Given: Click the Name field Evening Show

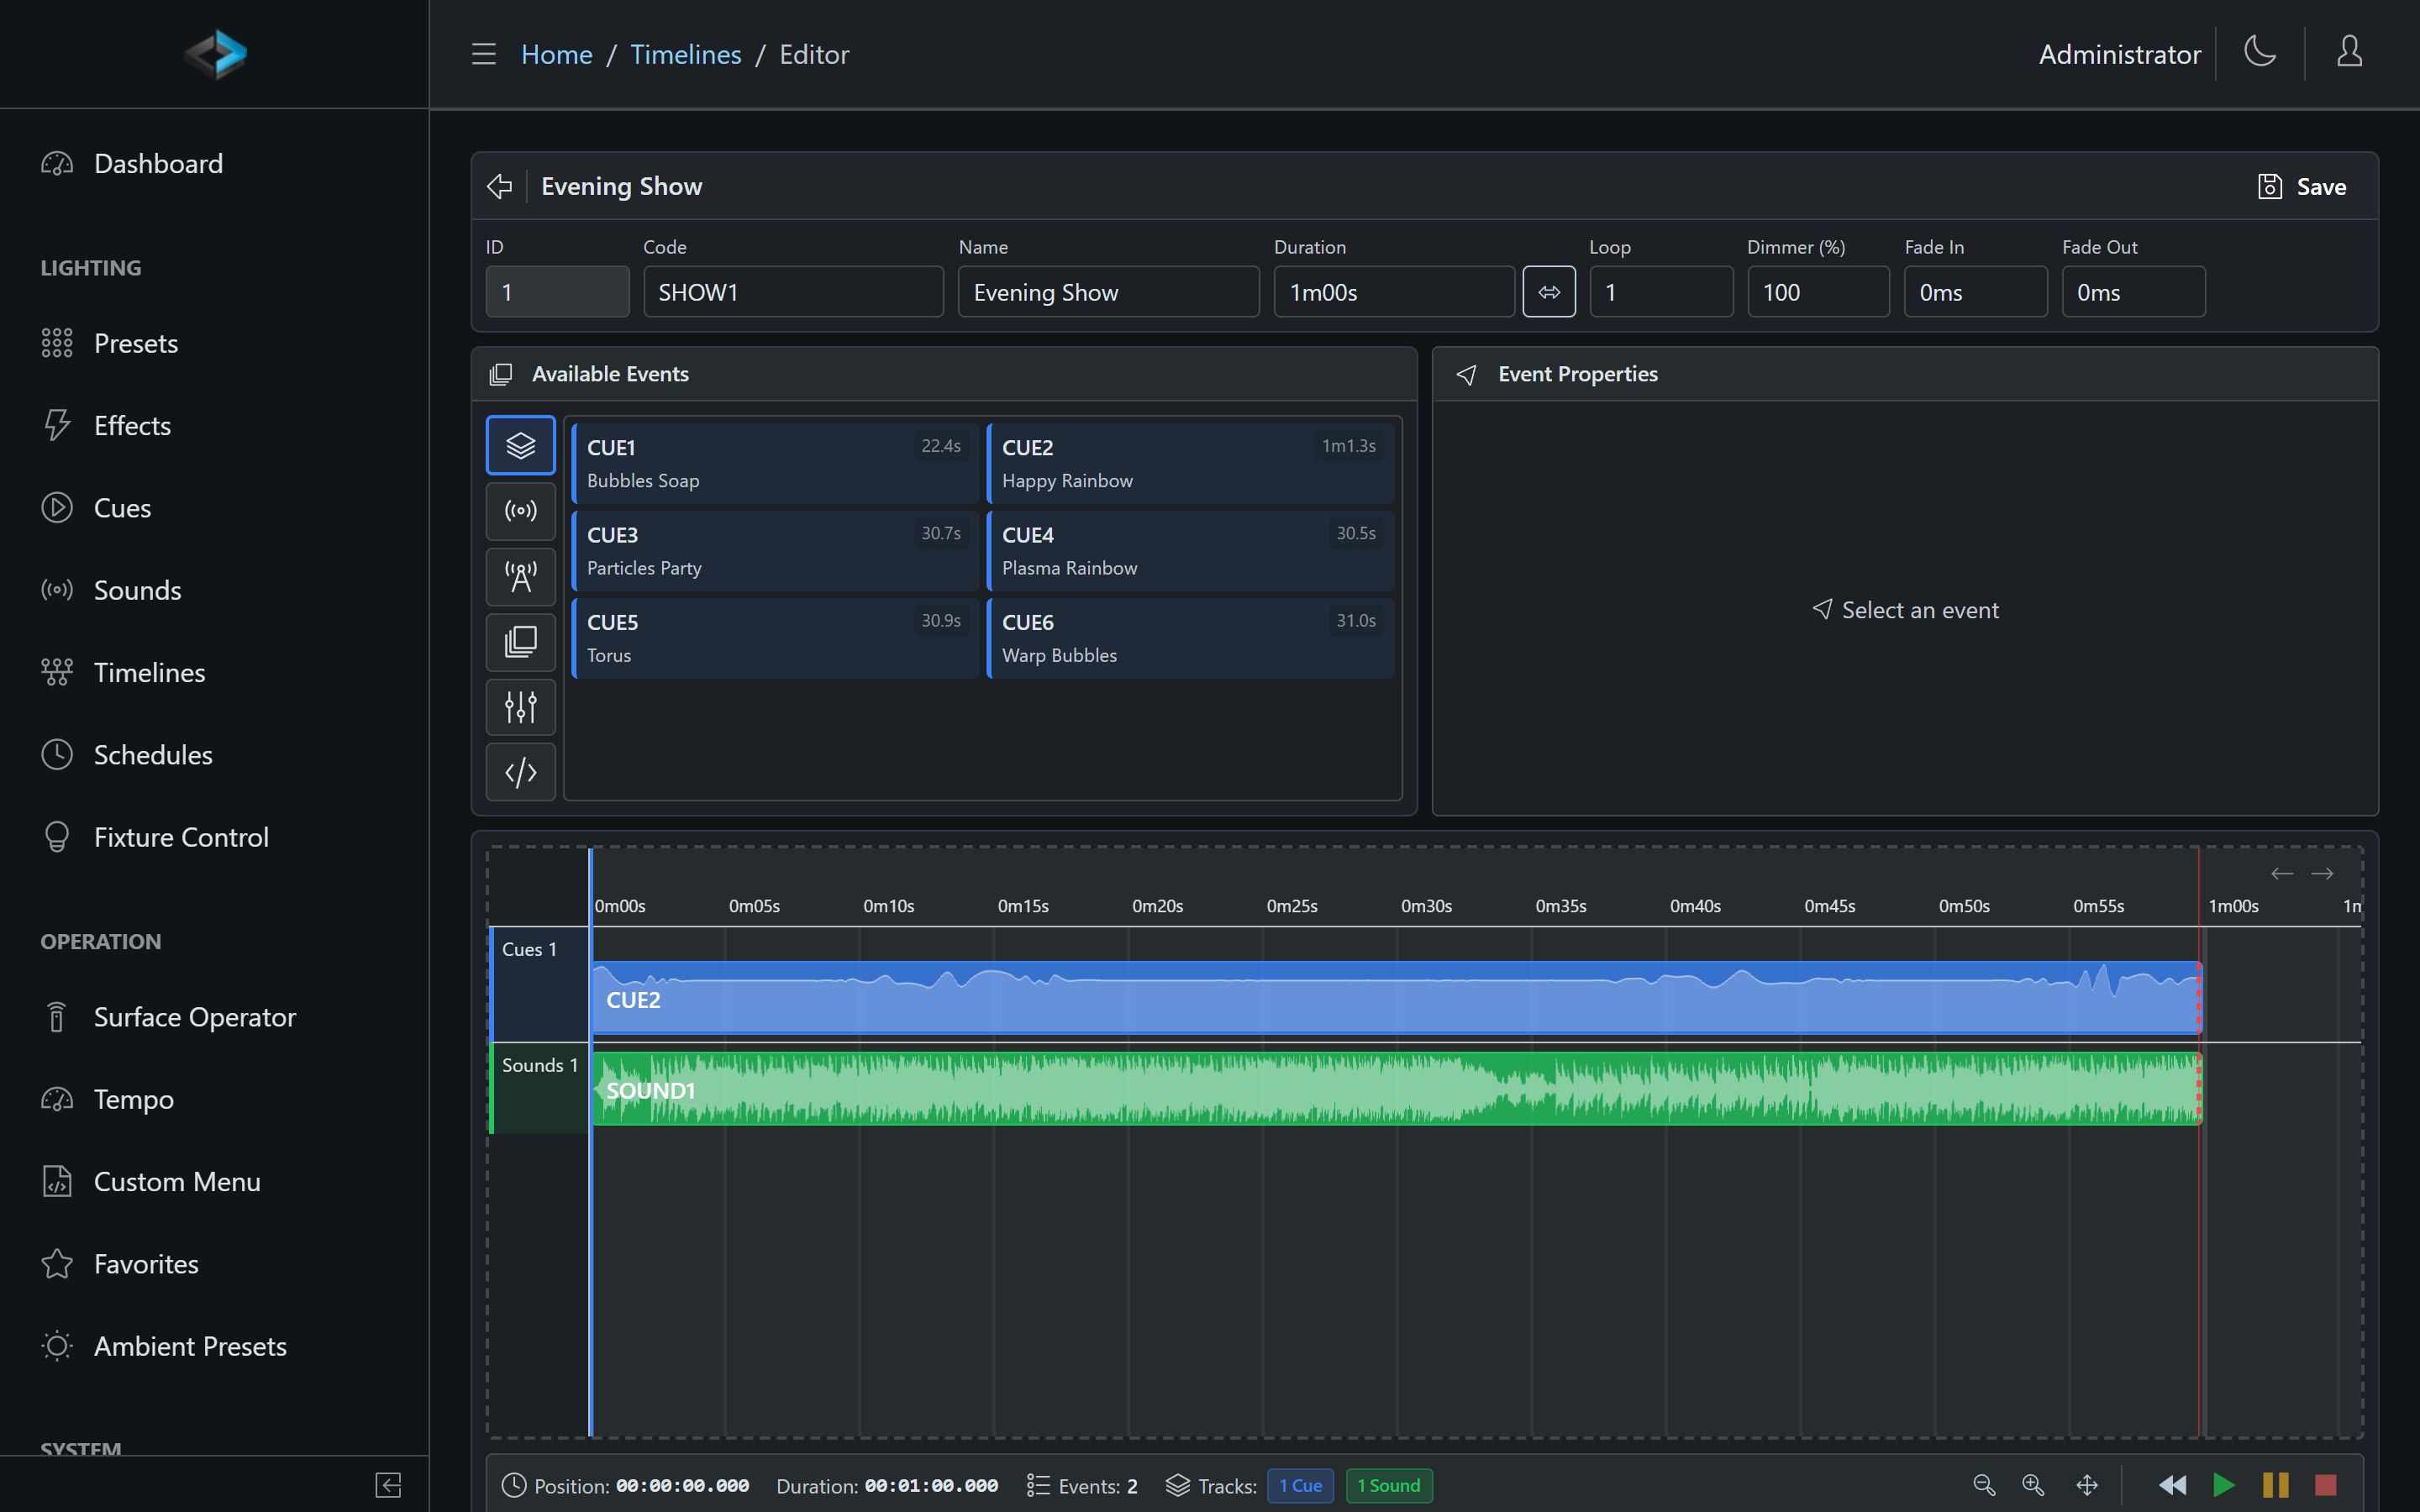Looking at the screenshot, I should click(1108, 292).
